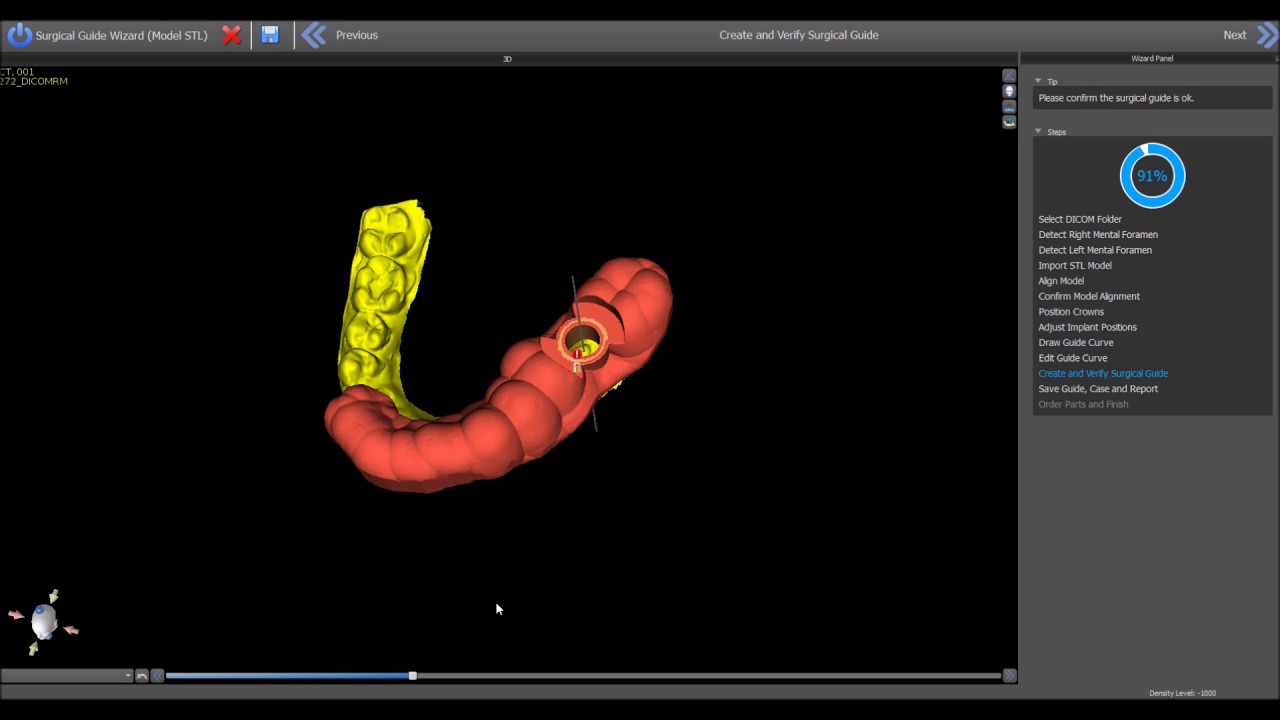Select 'Save Guide, Case and Report' step
Image resolution: width=1280 pixels, height=720 pixels.
(x=1098, y=389)
